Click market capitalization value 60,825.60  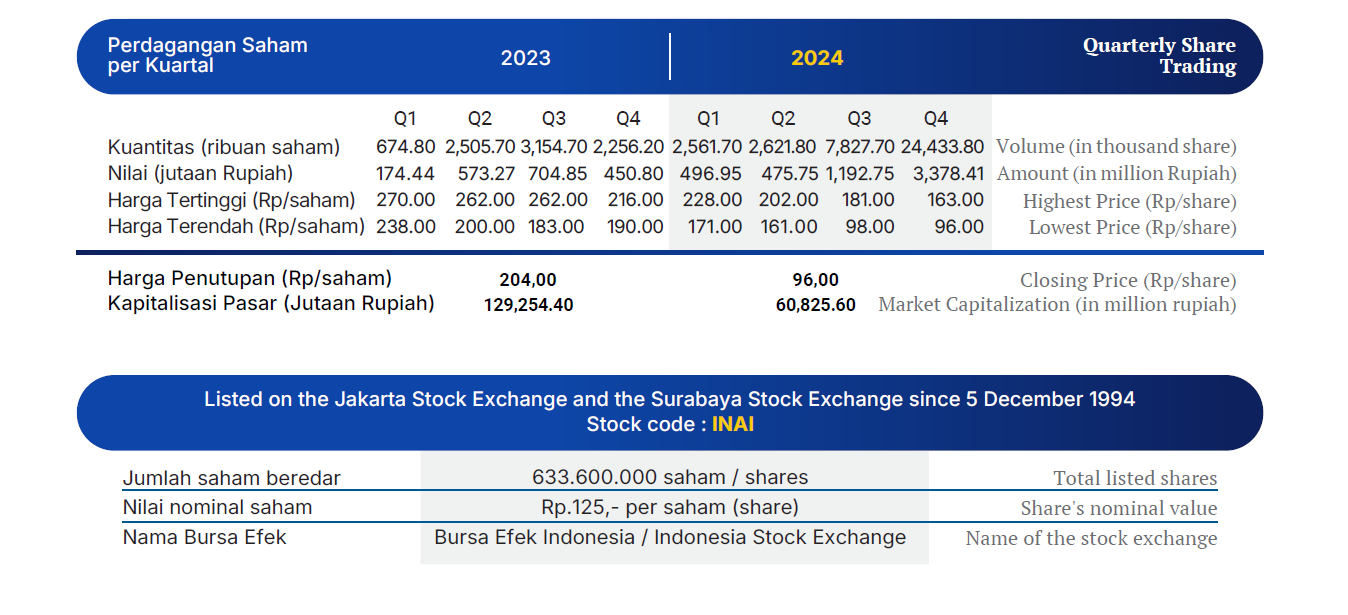pos(816,305)
